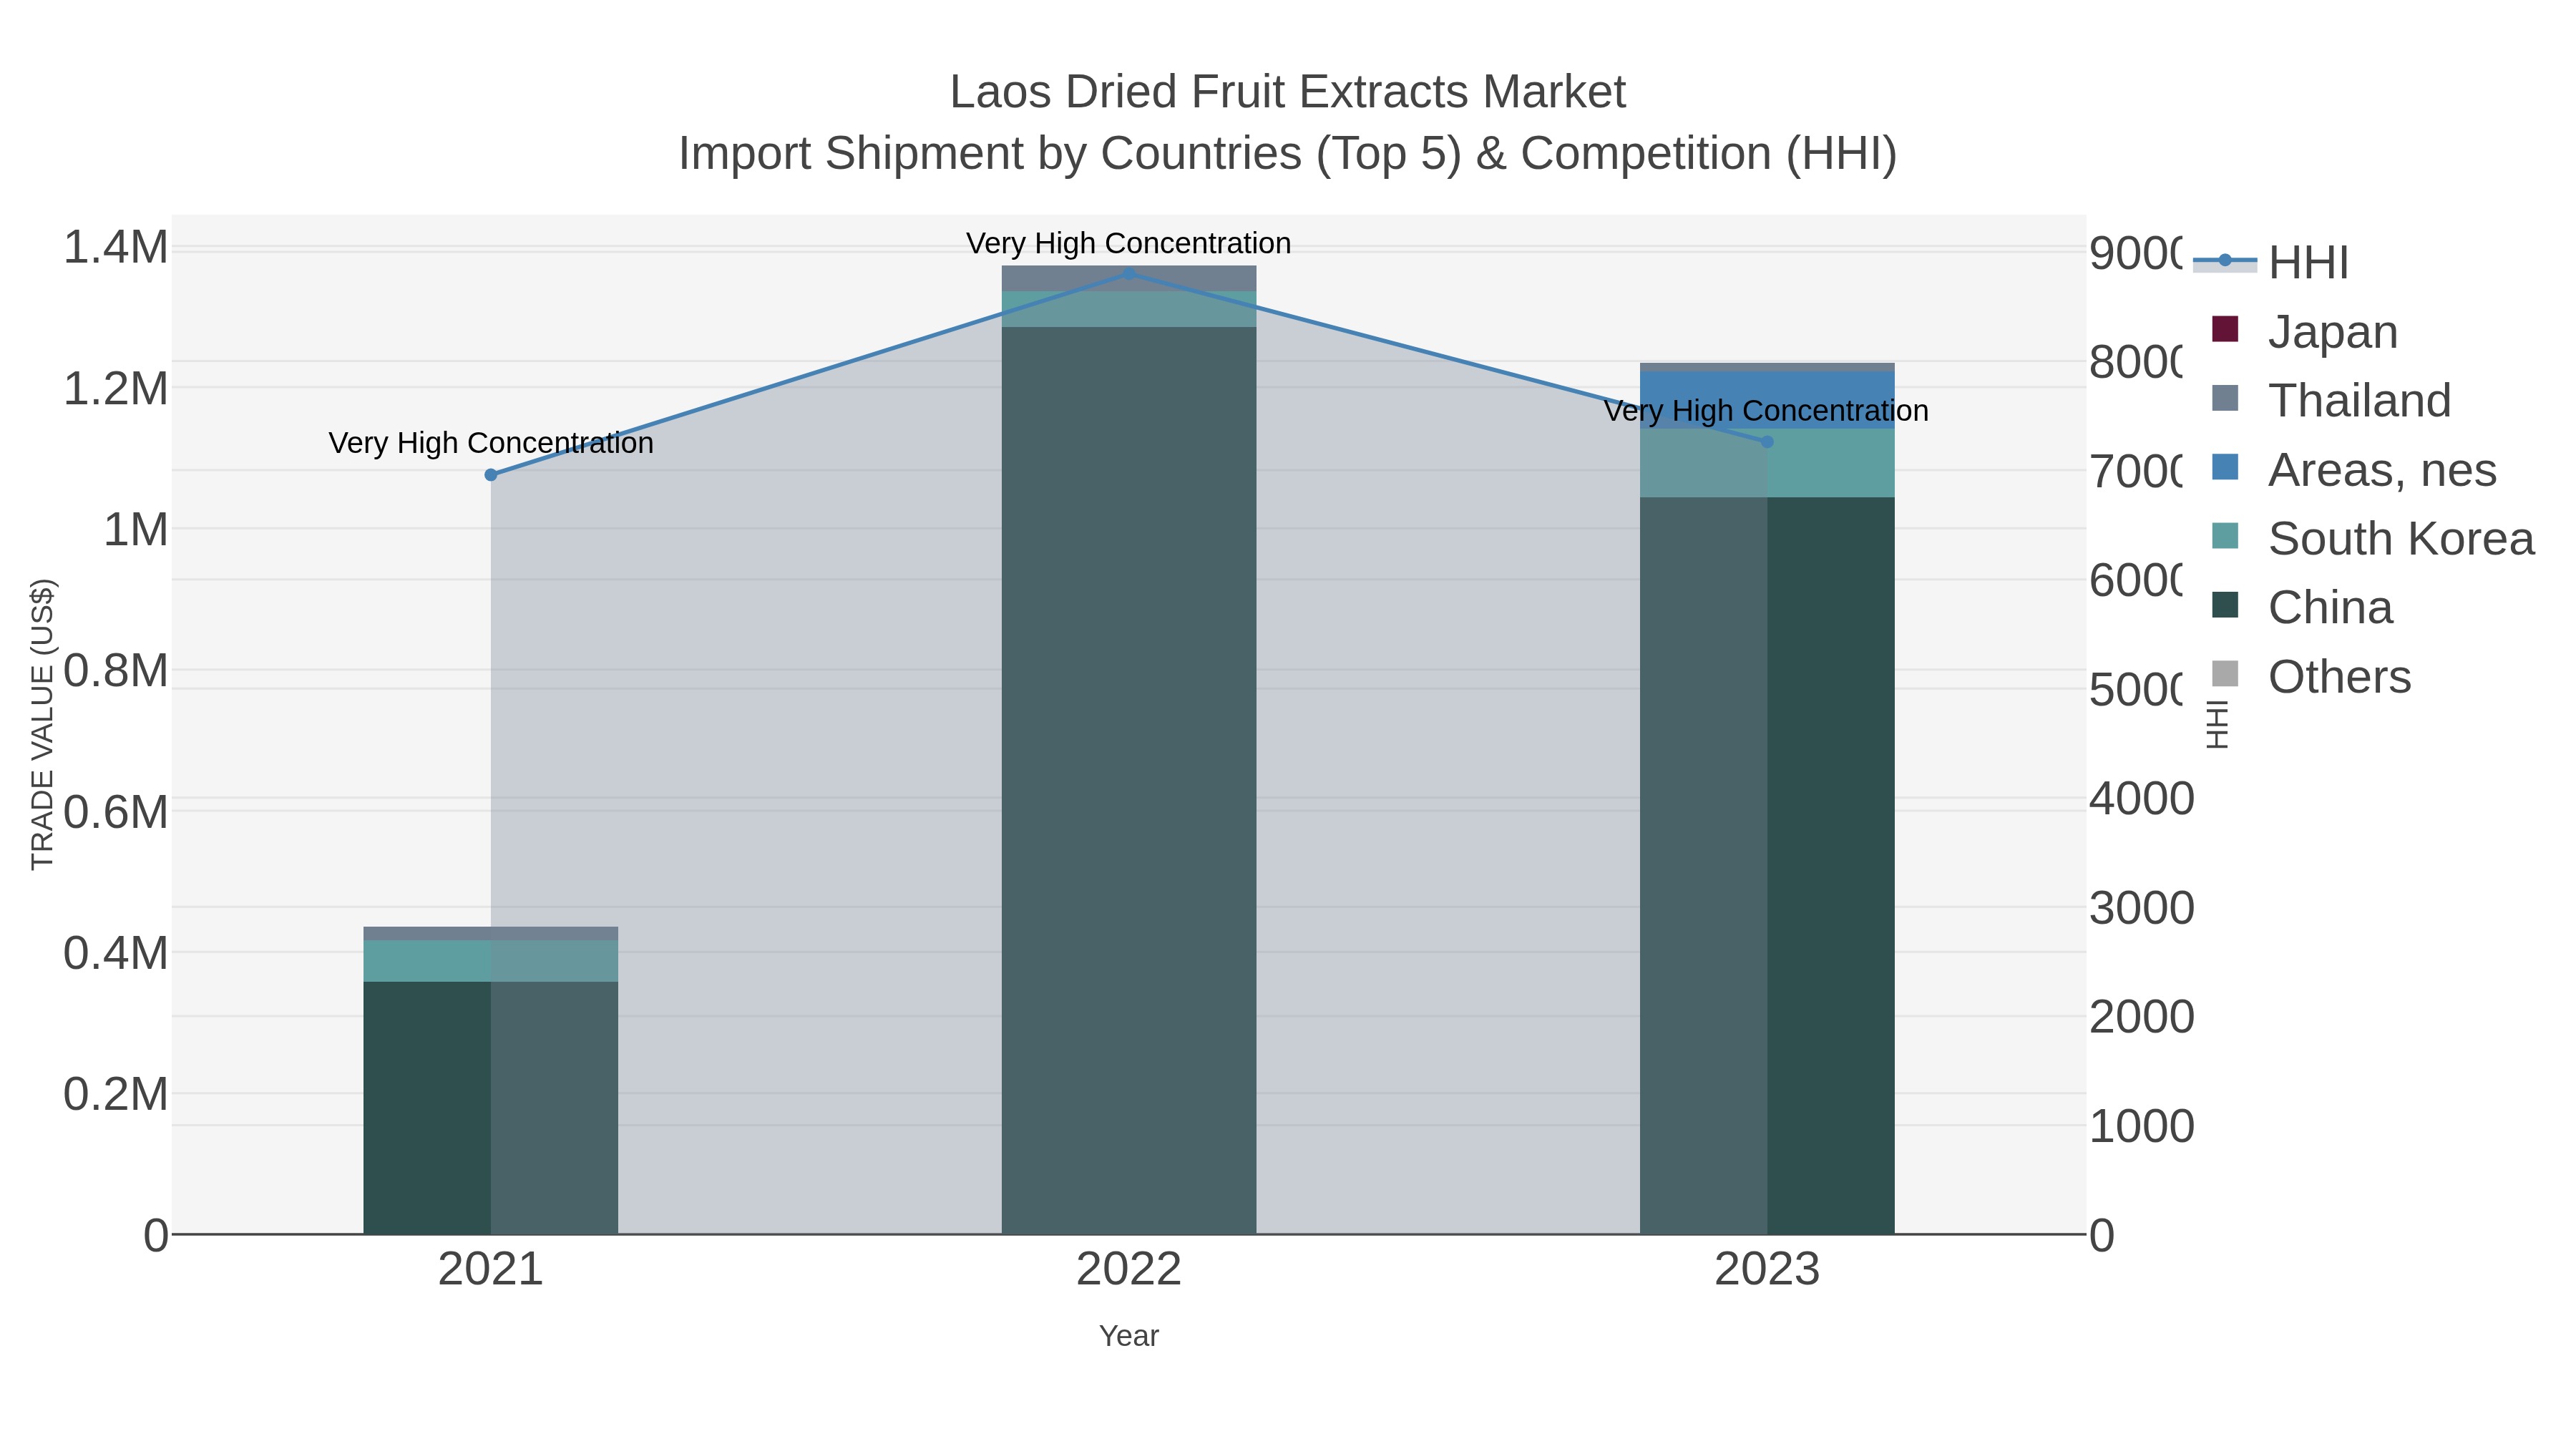Click the 2023 China bar segment
The image size is (2576, 1449).
[1767, 866]
